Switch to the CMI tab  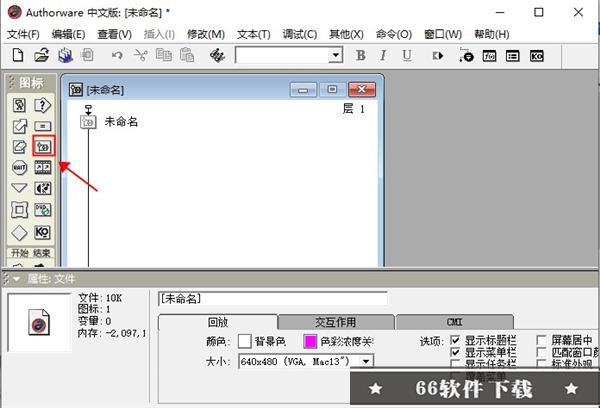click(x=455, y=322)
